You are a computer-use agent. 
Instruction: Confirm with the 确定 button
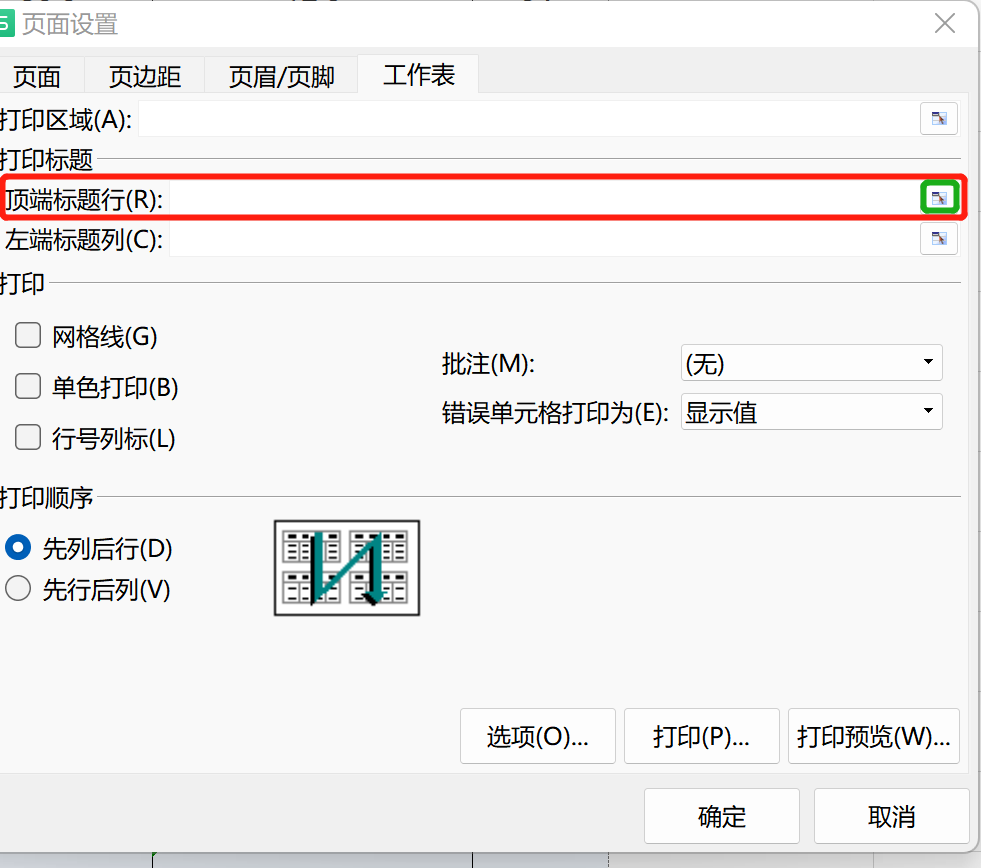pos(722,816)
